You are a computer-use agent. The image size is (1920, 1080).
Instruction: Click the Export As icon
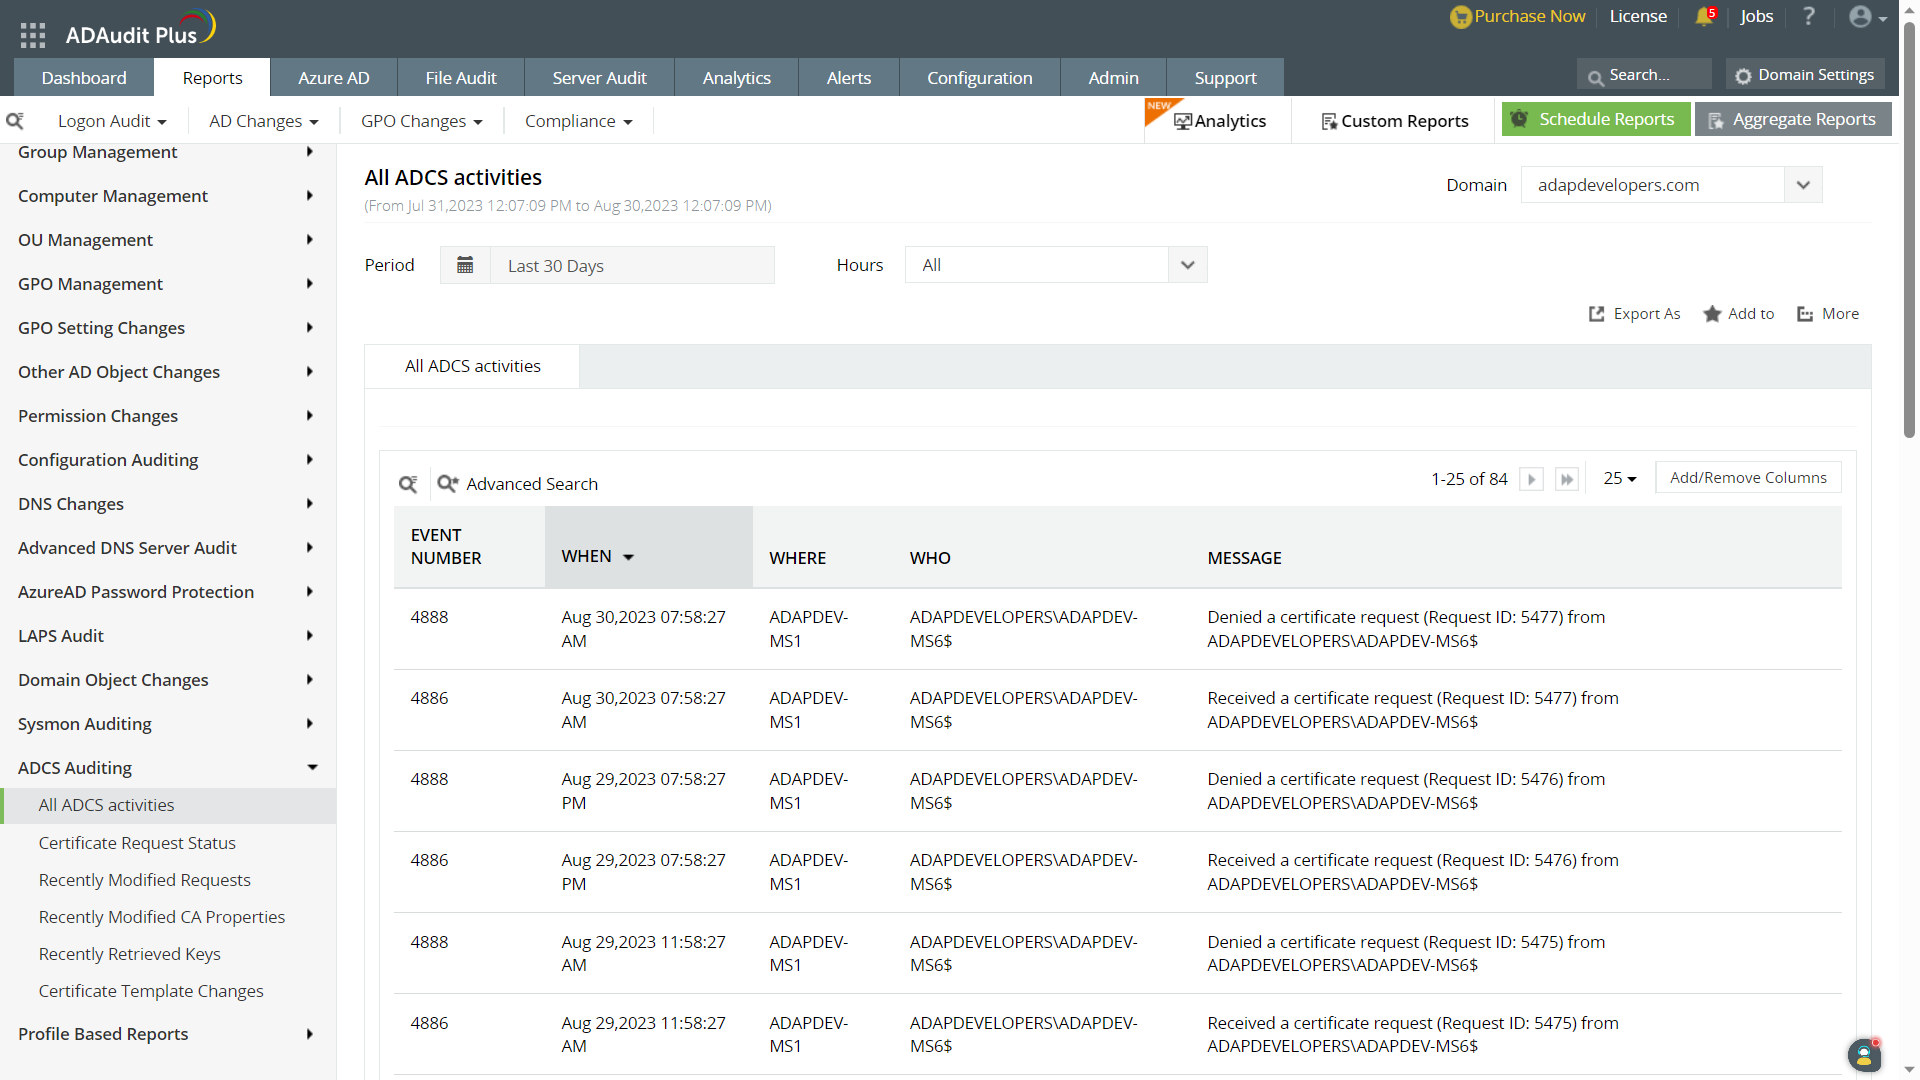click(1597, 314)
